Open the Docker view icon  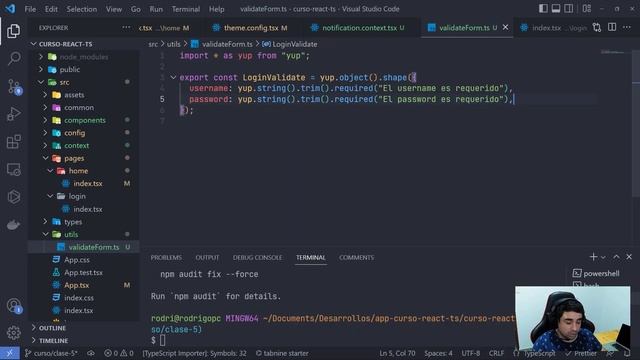tap(13, 224)
